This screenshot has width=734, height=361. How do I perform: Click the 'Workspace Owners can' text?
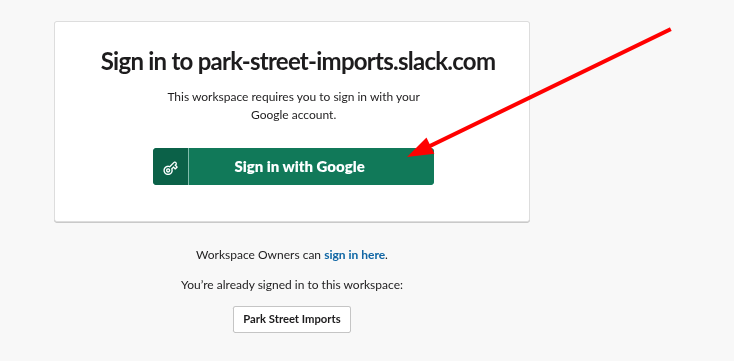coord(258,255)
